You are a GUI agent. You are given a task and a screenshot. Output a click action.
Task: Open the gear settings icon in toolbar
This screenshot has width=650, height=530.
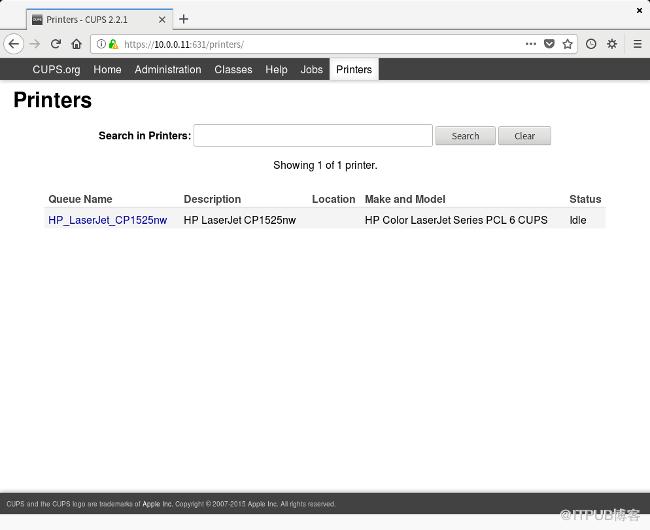(x=612, y=44)
